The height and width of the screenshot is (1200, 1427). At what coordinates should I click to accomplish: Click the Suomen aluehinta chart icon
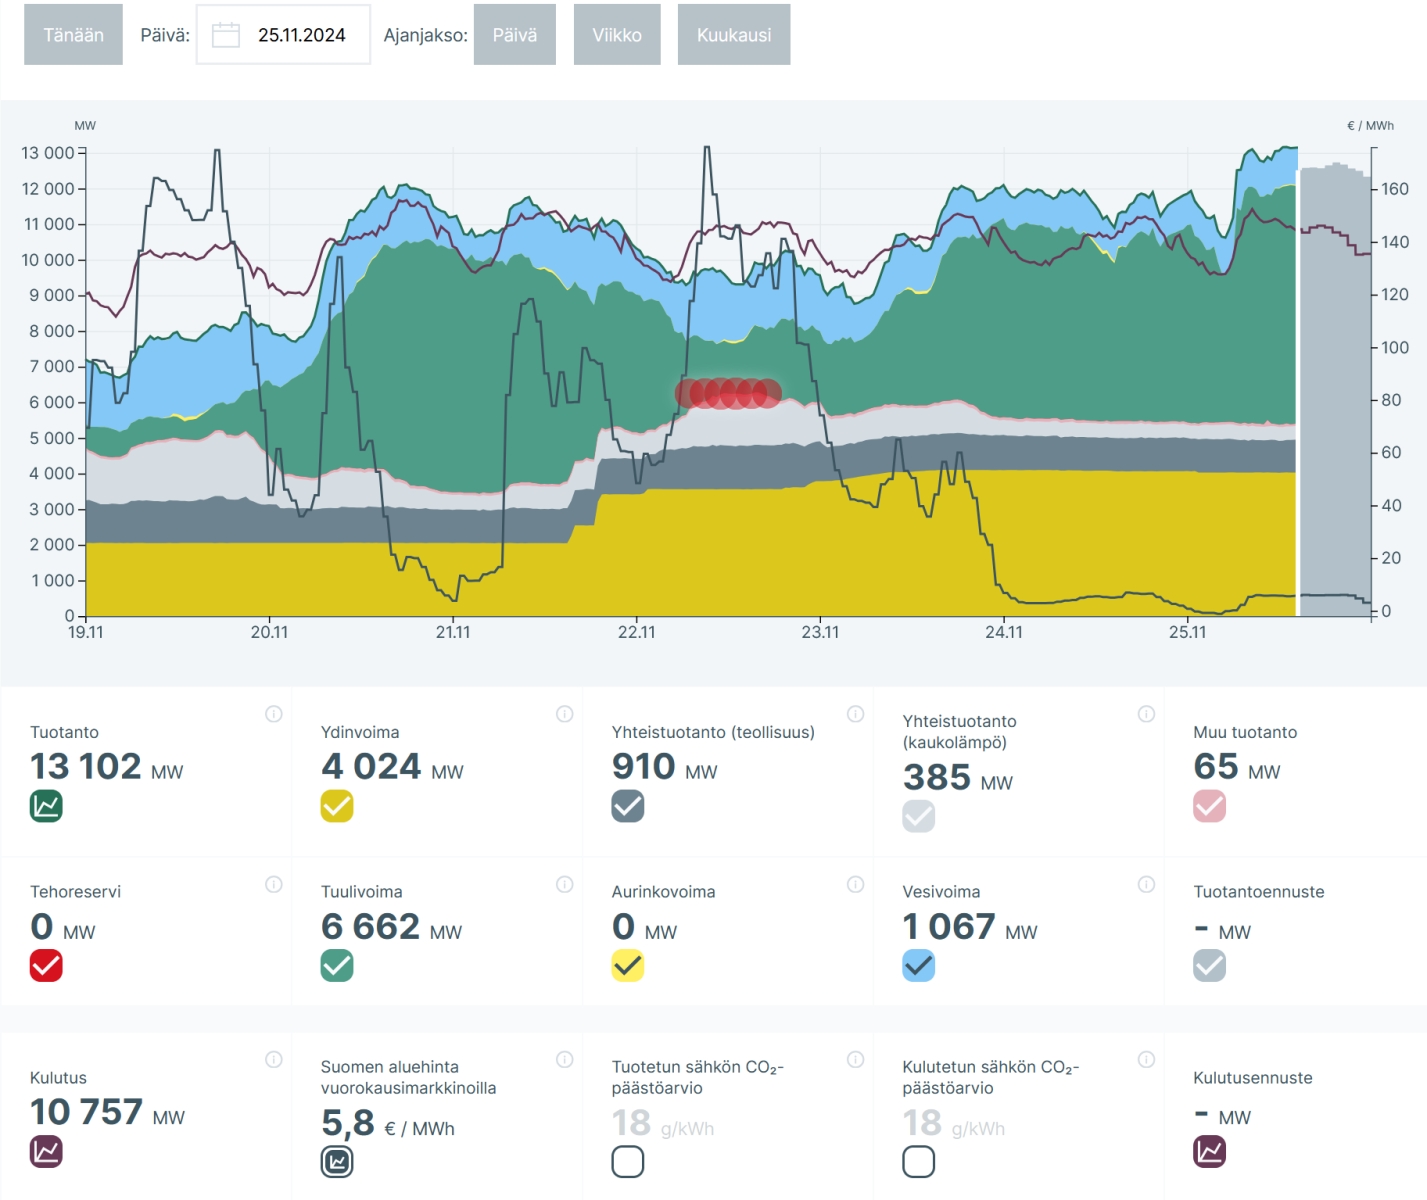point(337,1162)
